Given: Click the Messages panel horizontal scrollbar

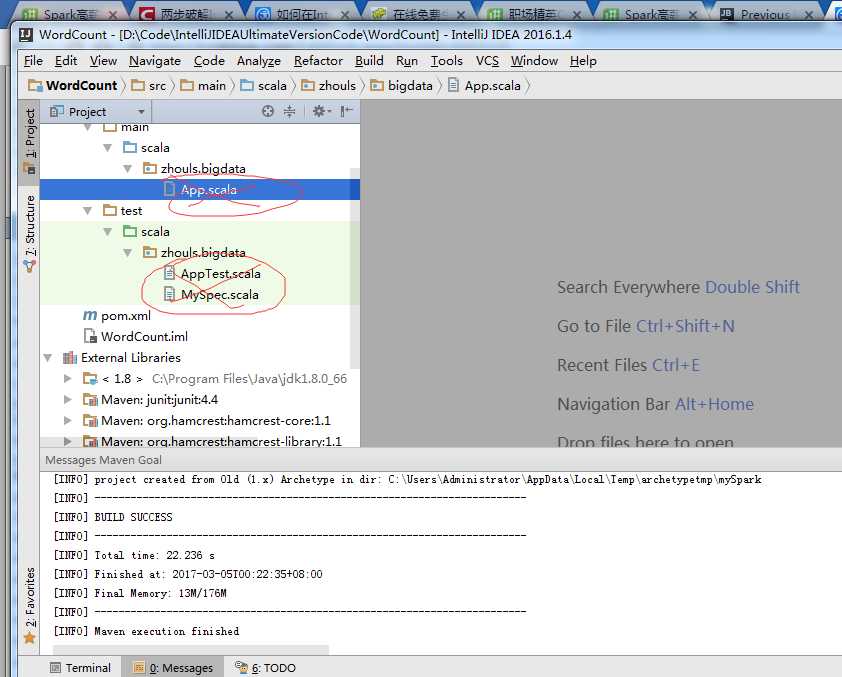Looking at the screenshot, I should coord(191,650).
